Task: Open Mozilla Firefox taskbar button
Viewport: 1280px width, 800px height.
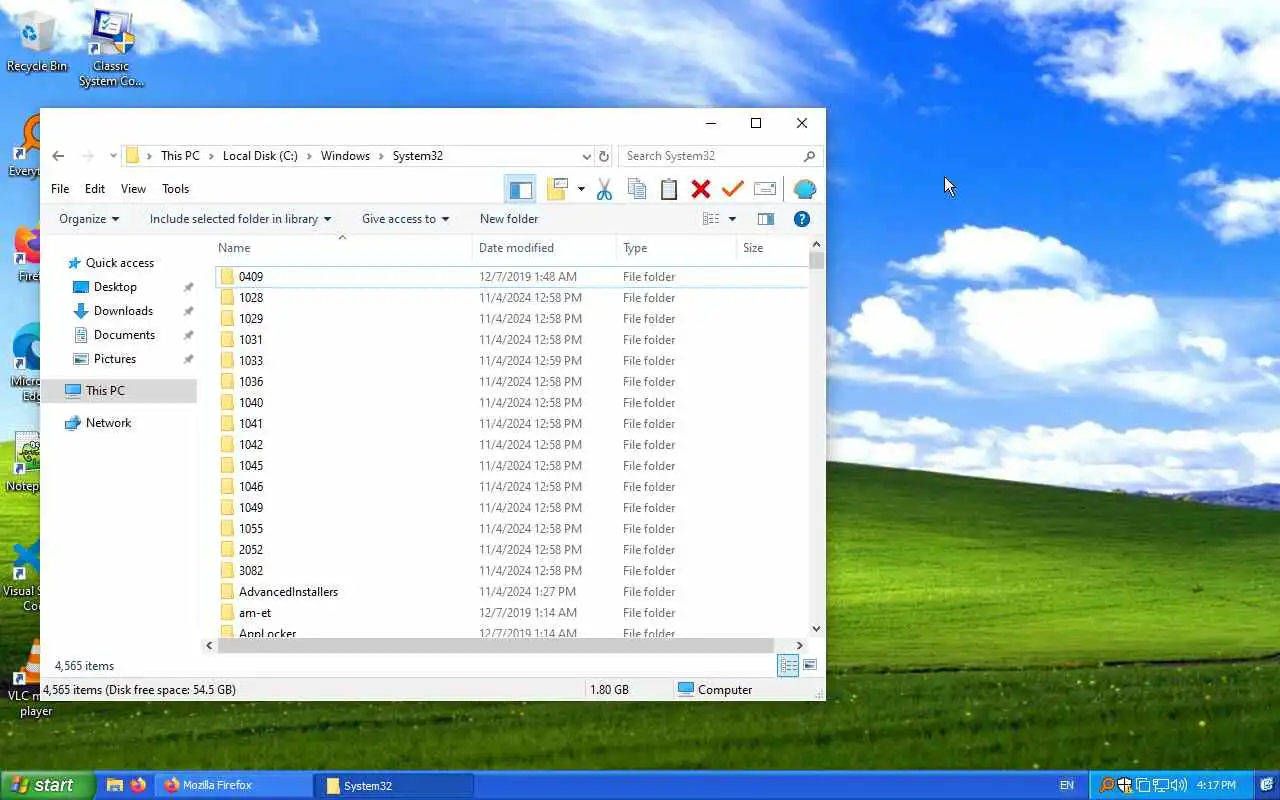Action: 233,785
